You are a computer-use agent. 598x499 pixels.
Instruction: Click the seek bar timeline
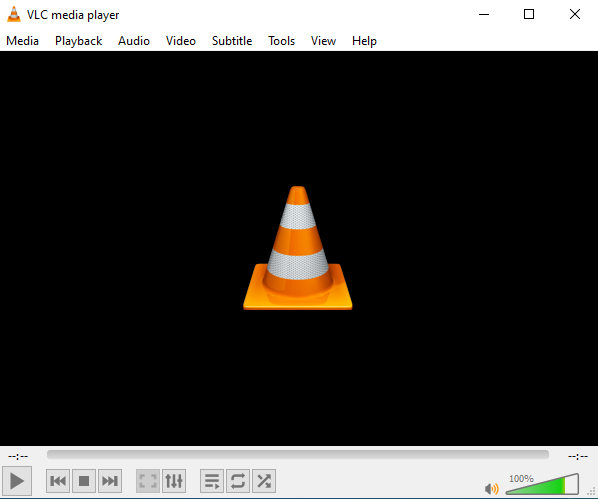298,454
